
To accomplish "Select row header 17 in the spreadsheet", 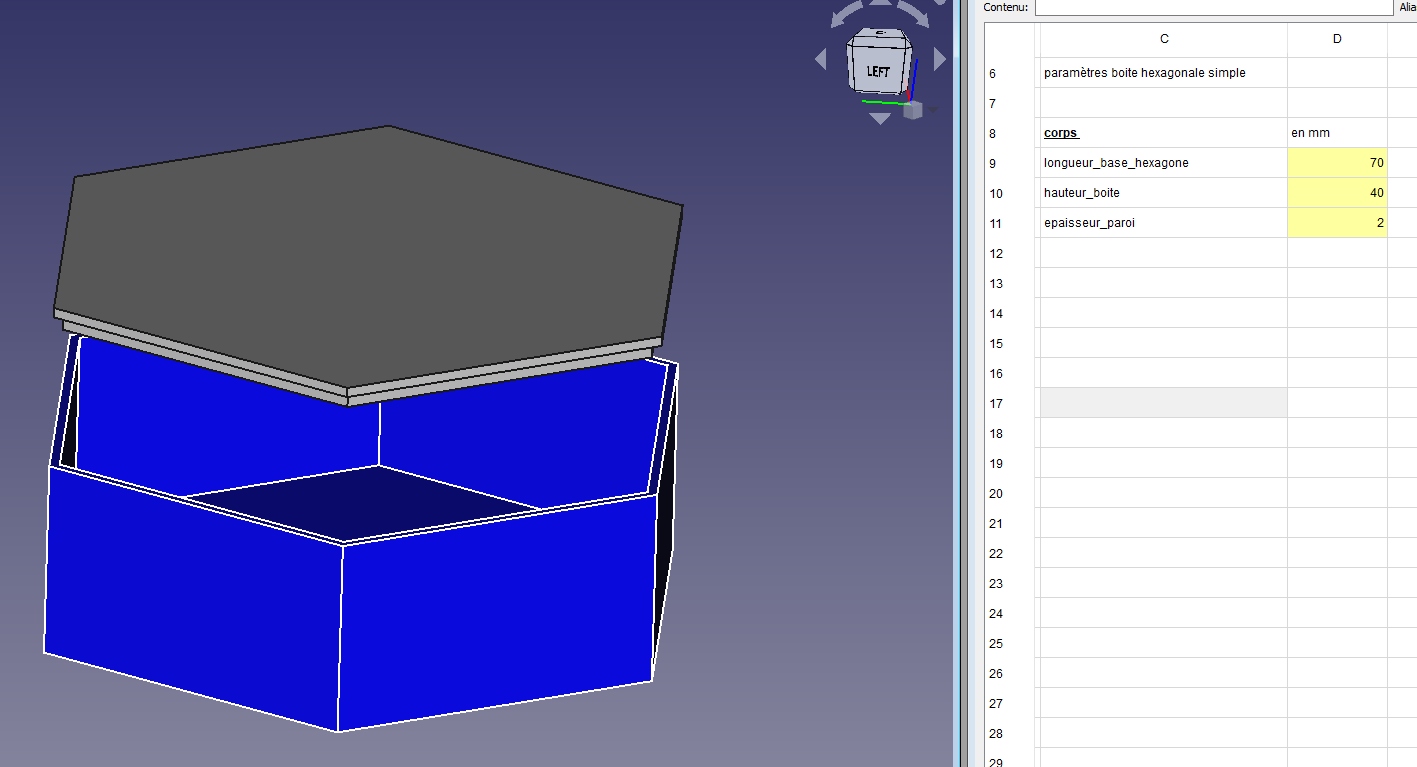I will point(996,403).
